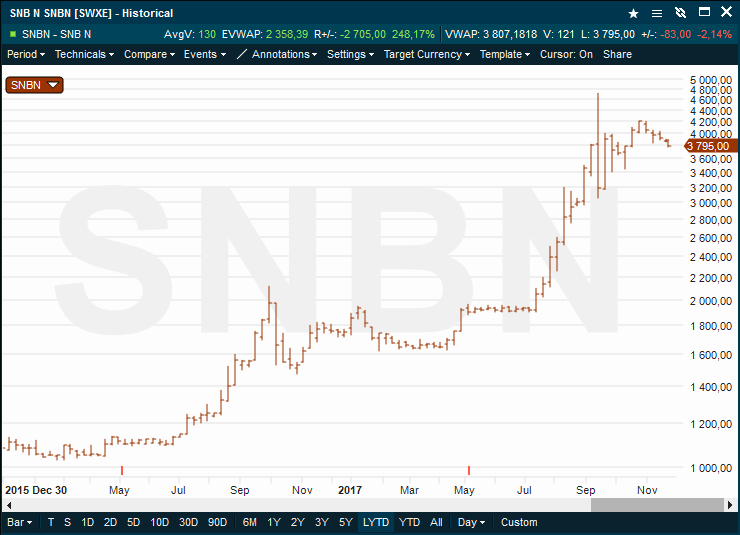Select the 30D range
Viewport: 740px width, 535px height.
tap(188, 522)
